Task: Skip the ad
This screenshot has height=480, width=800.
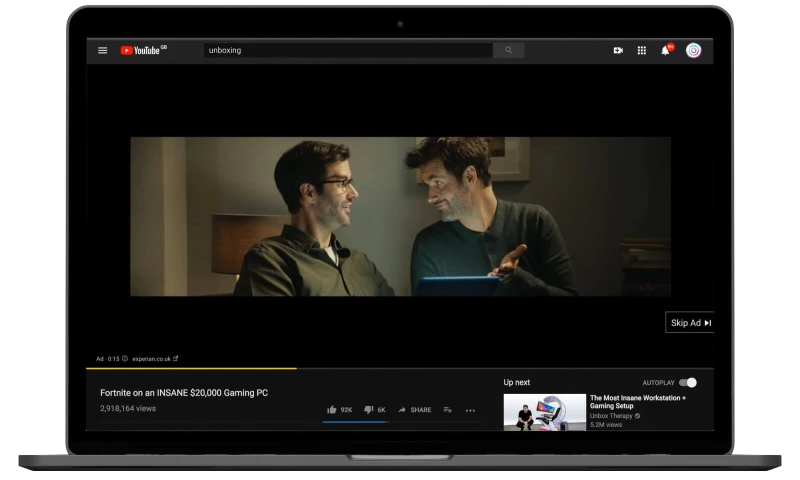Action: 690,323
